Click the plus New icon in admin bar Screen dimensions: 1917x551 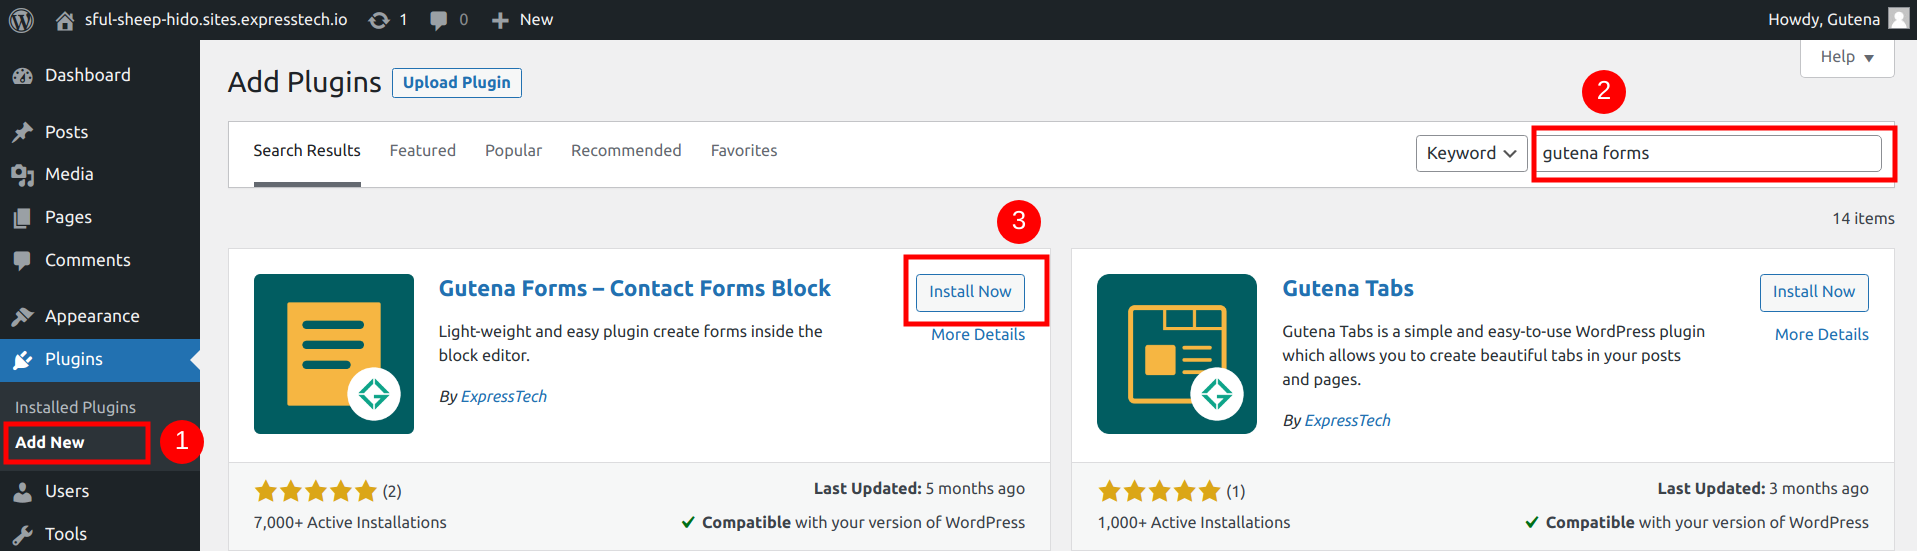point(500,20)
